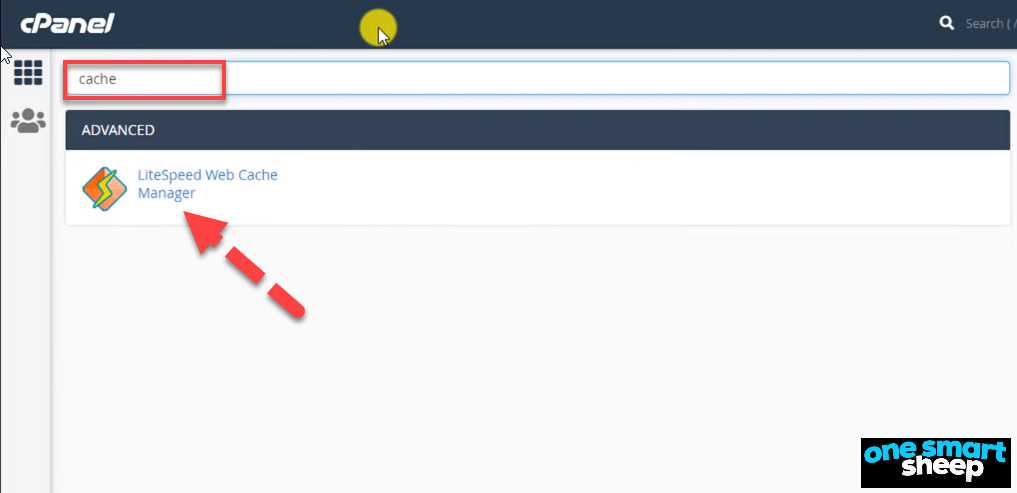Click the red highlight box around "cache"
This screenshot has height=493, width=1017.
pyautogui.click(x=145, y=80)
